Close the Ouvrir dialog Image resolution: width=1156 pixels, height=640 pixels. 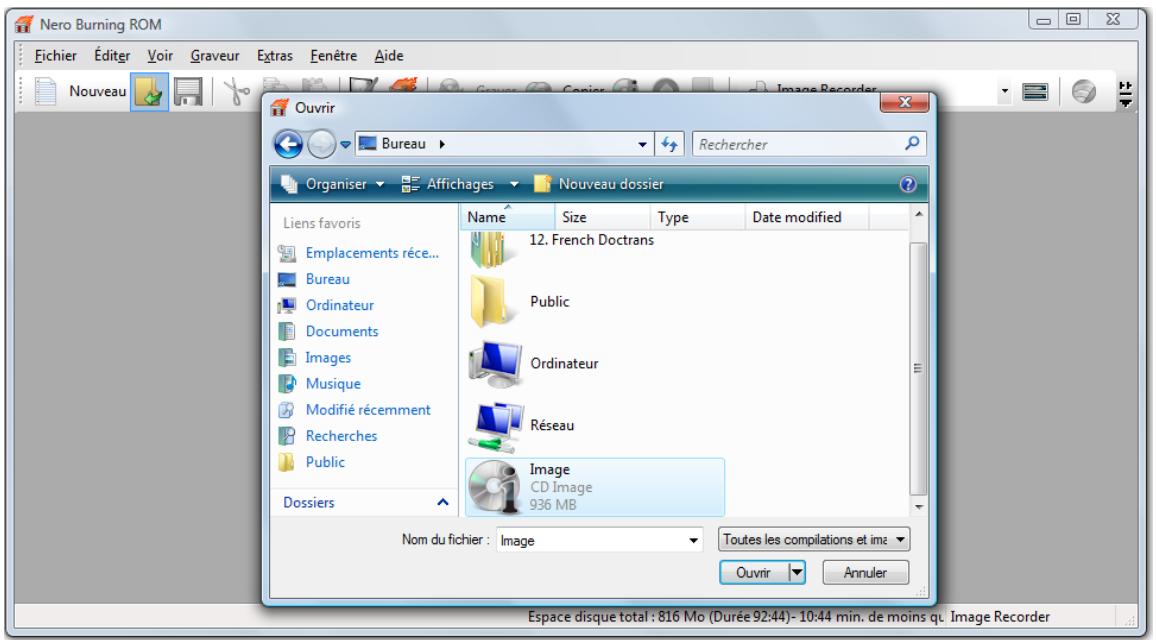pos(905,102)
